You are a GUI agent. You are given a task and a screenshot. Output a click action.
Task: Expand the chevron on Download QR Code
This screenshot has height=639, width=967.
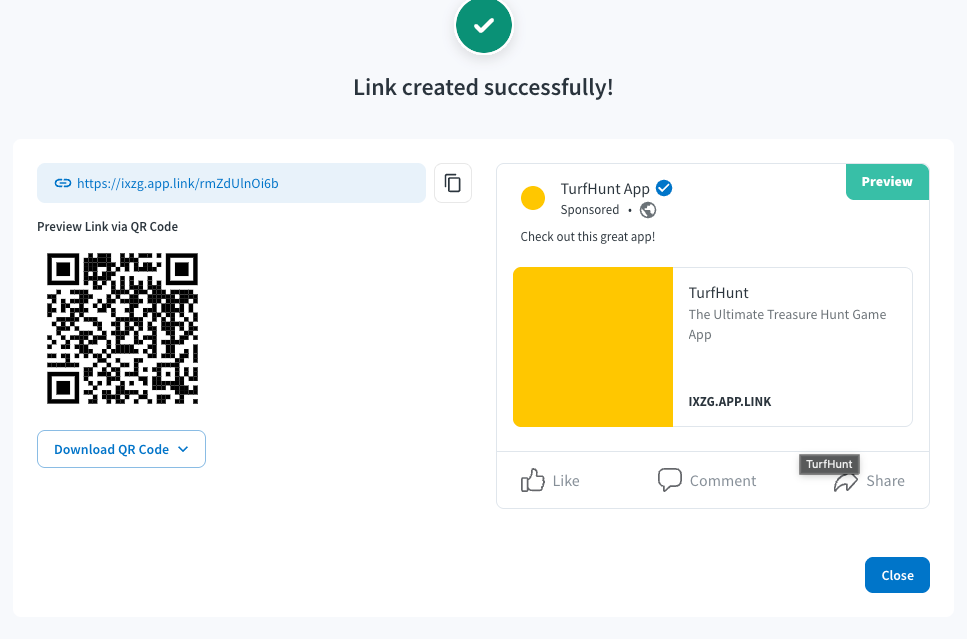(183, 449)
